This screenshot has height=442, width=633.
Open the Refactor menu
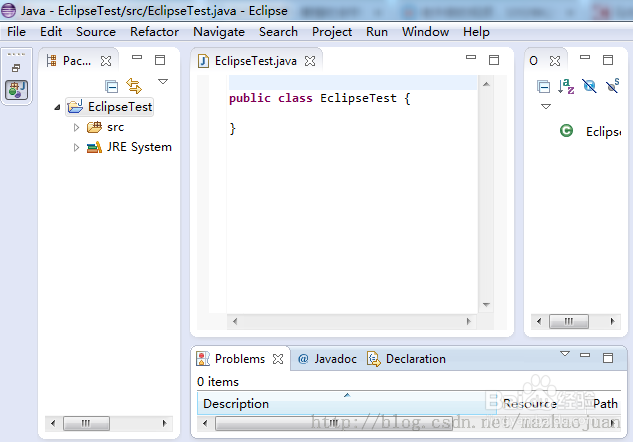pyautogui.click(x=154, y=31)
